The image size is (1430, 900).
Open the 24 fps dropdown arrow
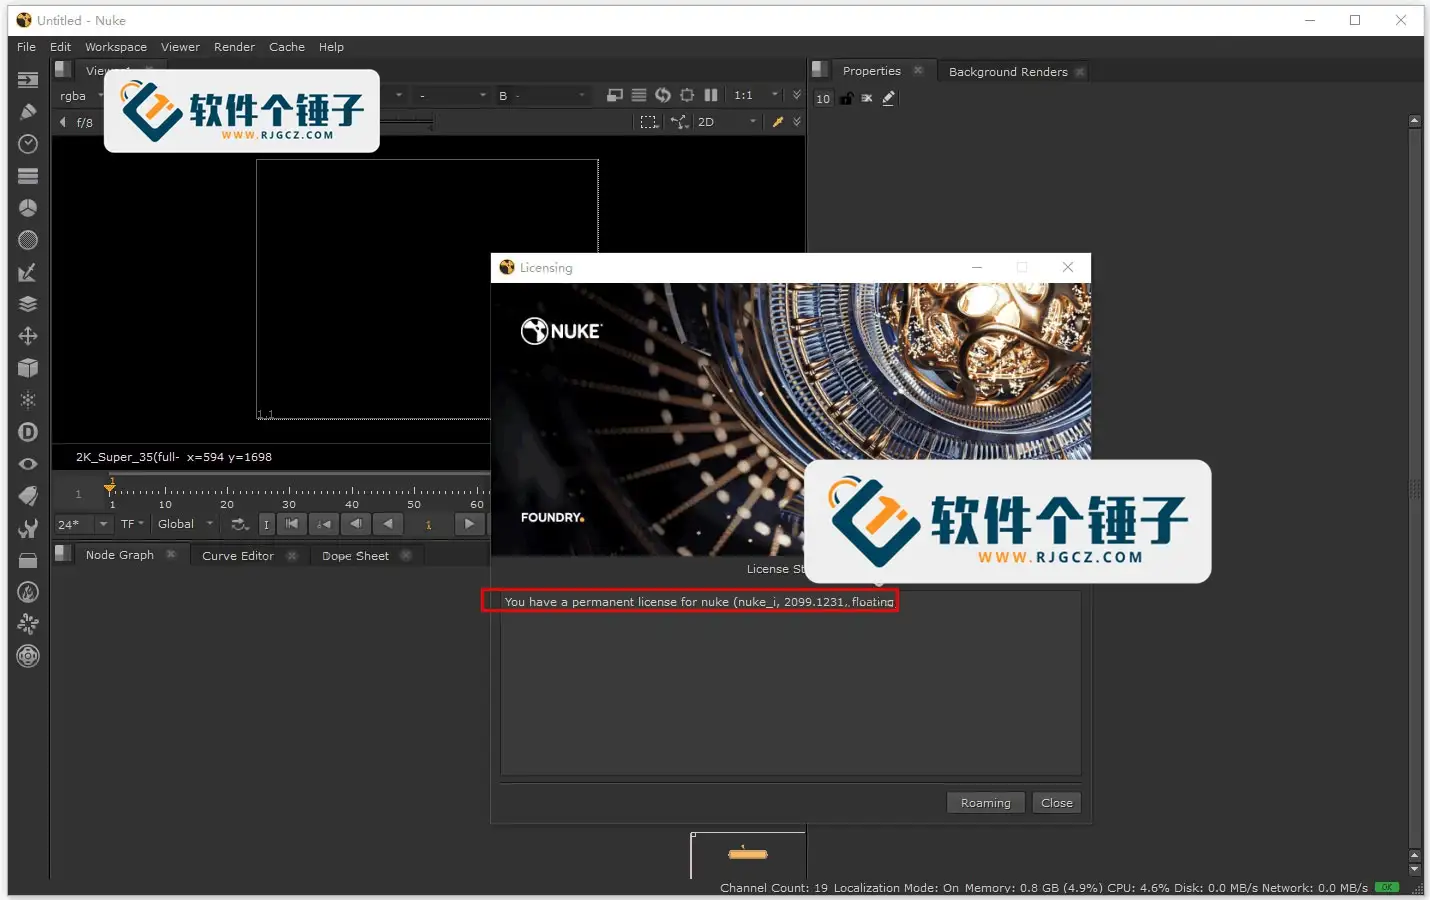[103, 524]
